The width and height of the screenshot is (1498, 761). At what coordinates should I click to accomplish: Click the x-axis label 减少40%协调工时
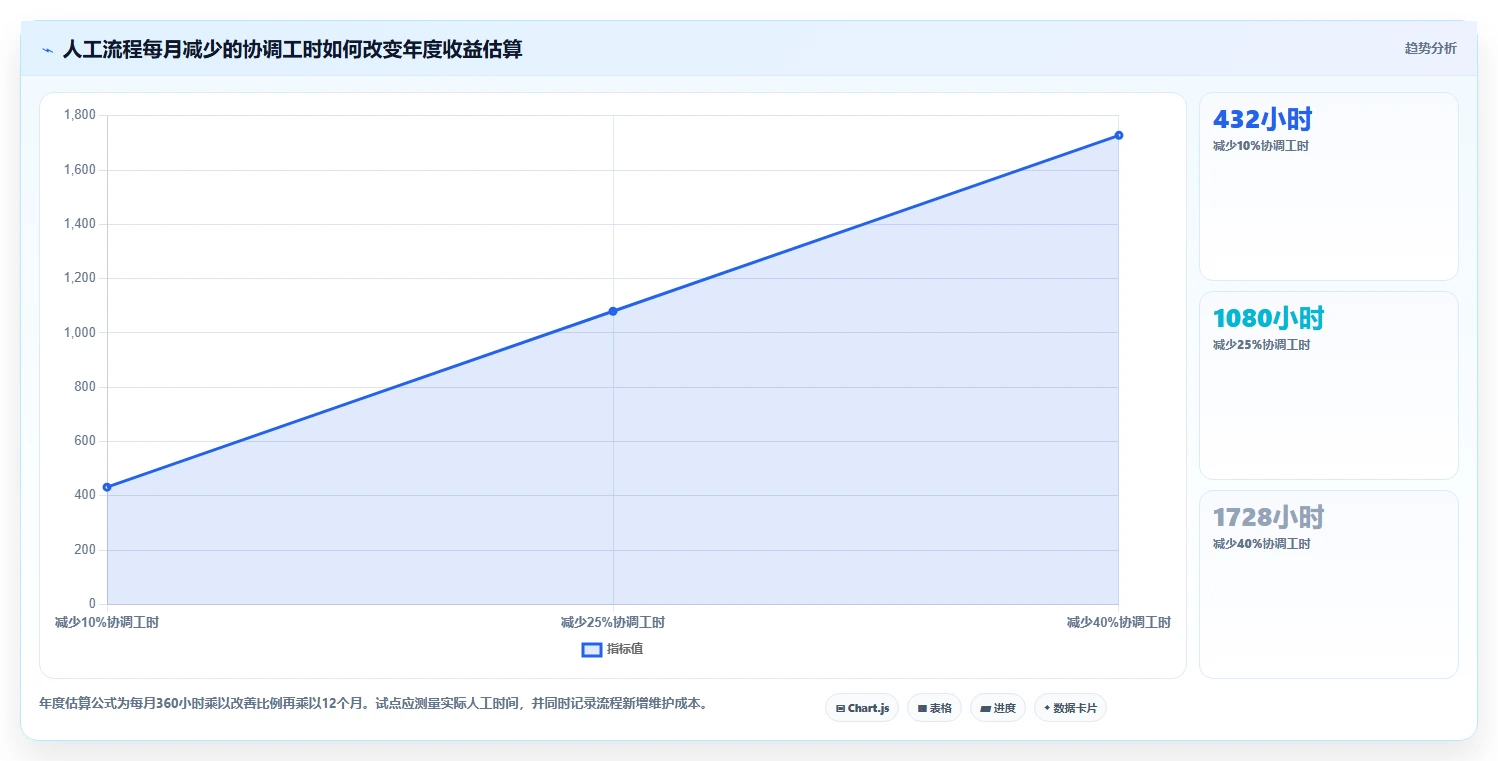click(x=1118, y=622)
